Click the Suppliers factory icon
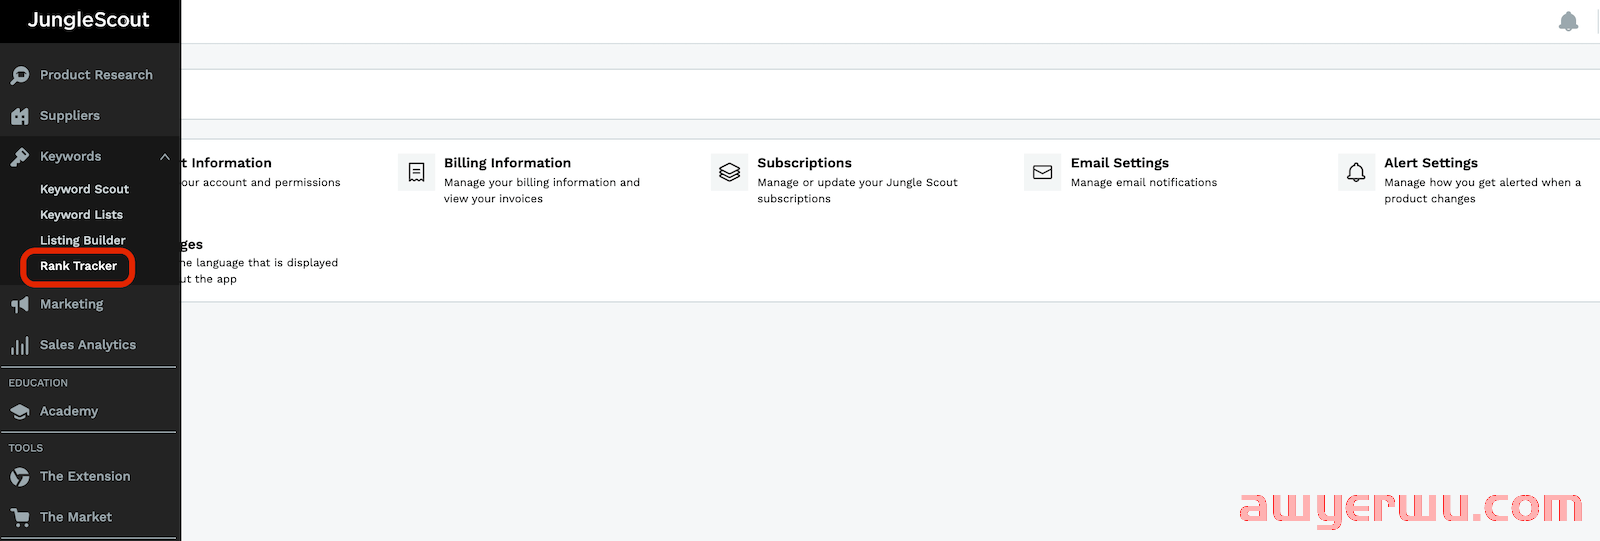1600x541 pixels. (x=20, y=116)
